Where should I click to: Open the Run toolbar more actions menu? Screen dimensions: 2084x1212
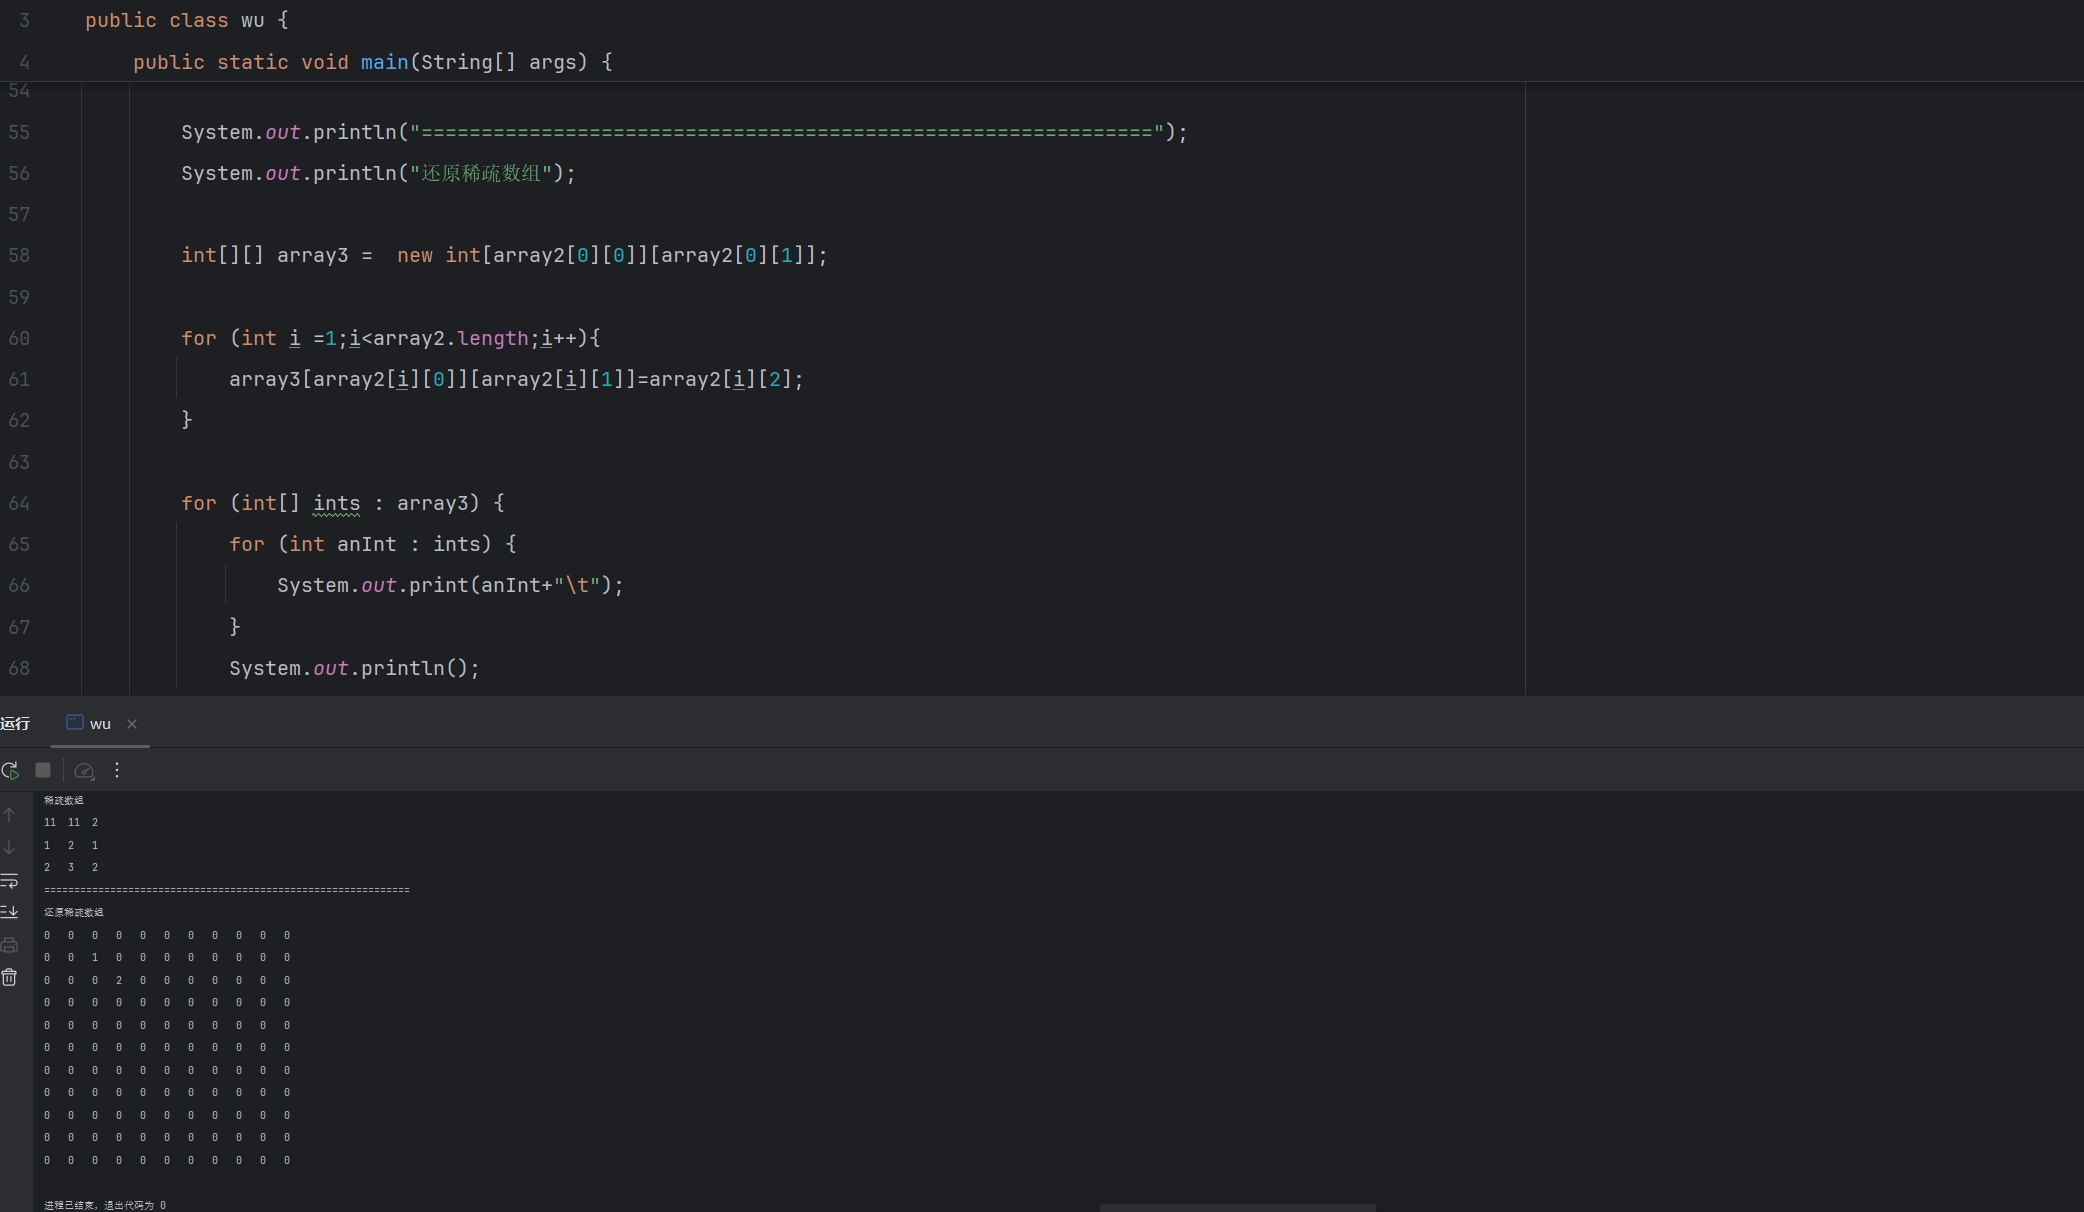coord(117,770)
